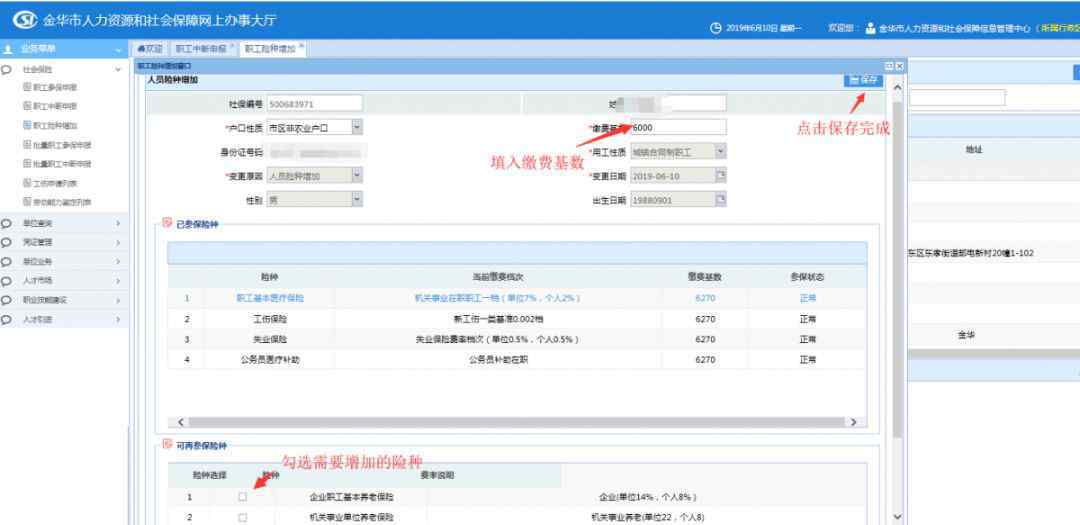
Task: Click the 职工基本医疗保险 link
Action: (x=270, y=298)
